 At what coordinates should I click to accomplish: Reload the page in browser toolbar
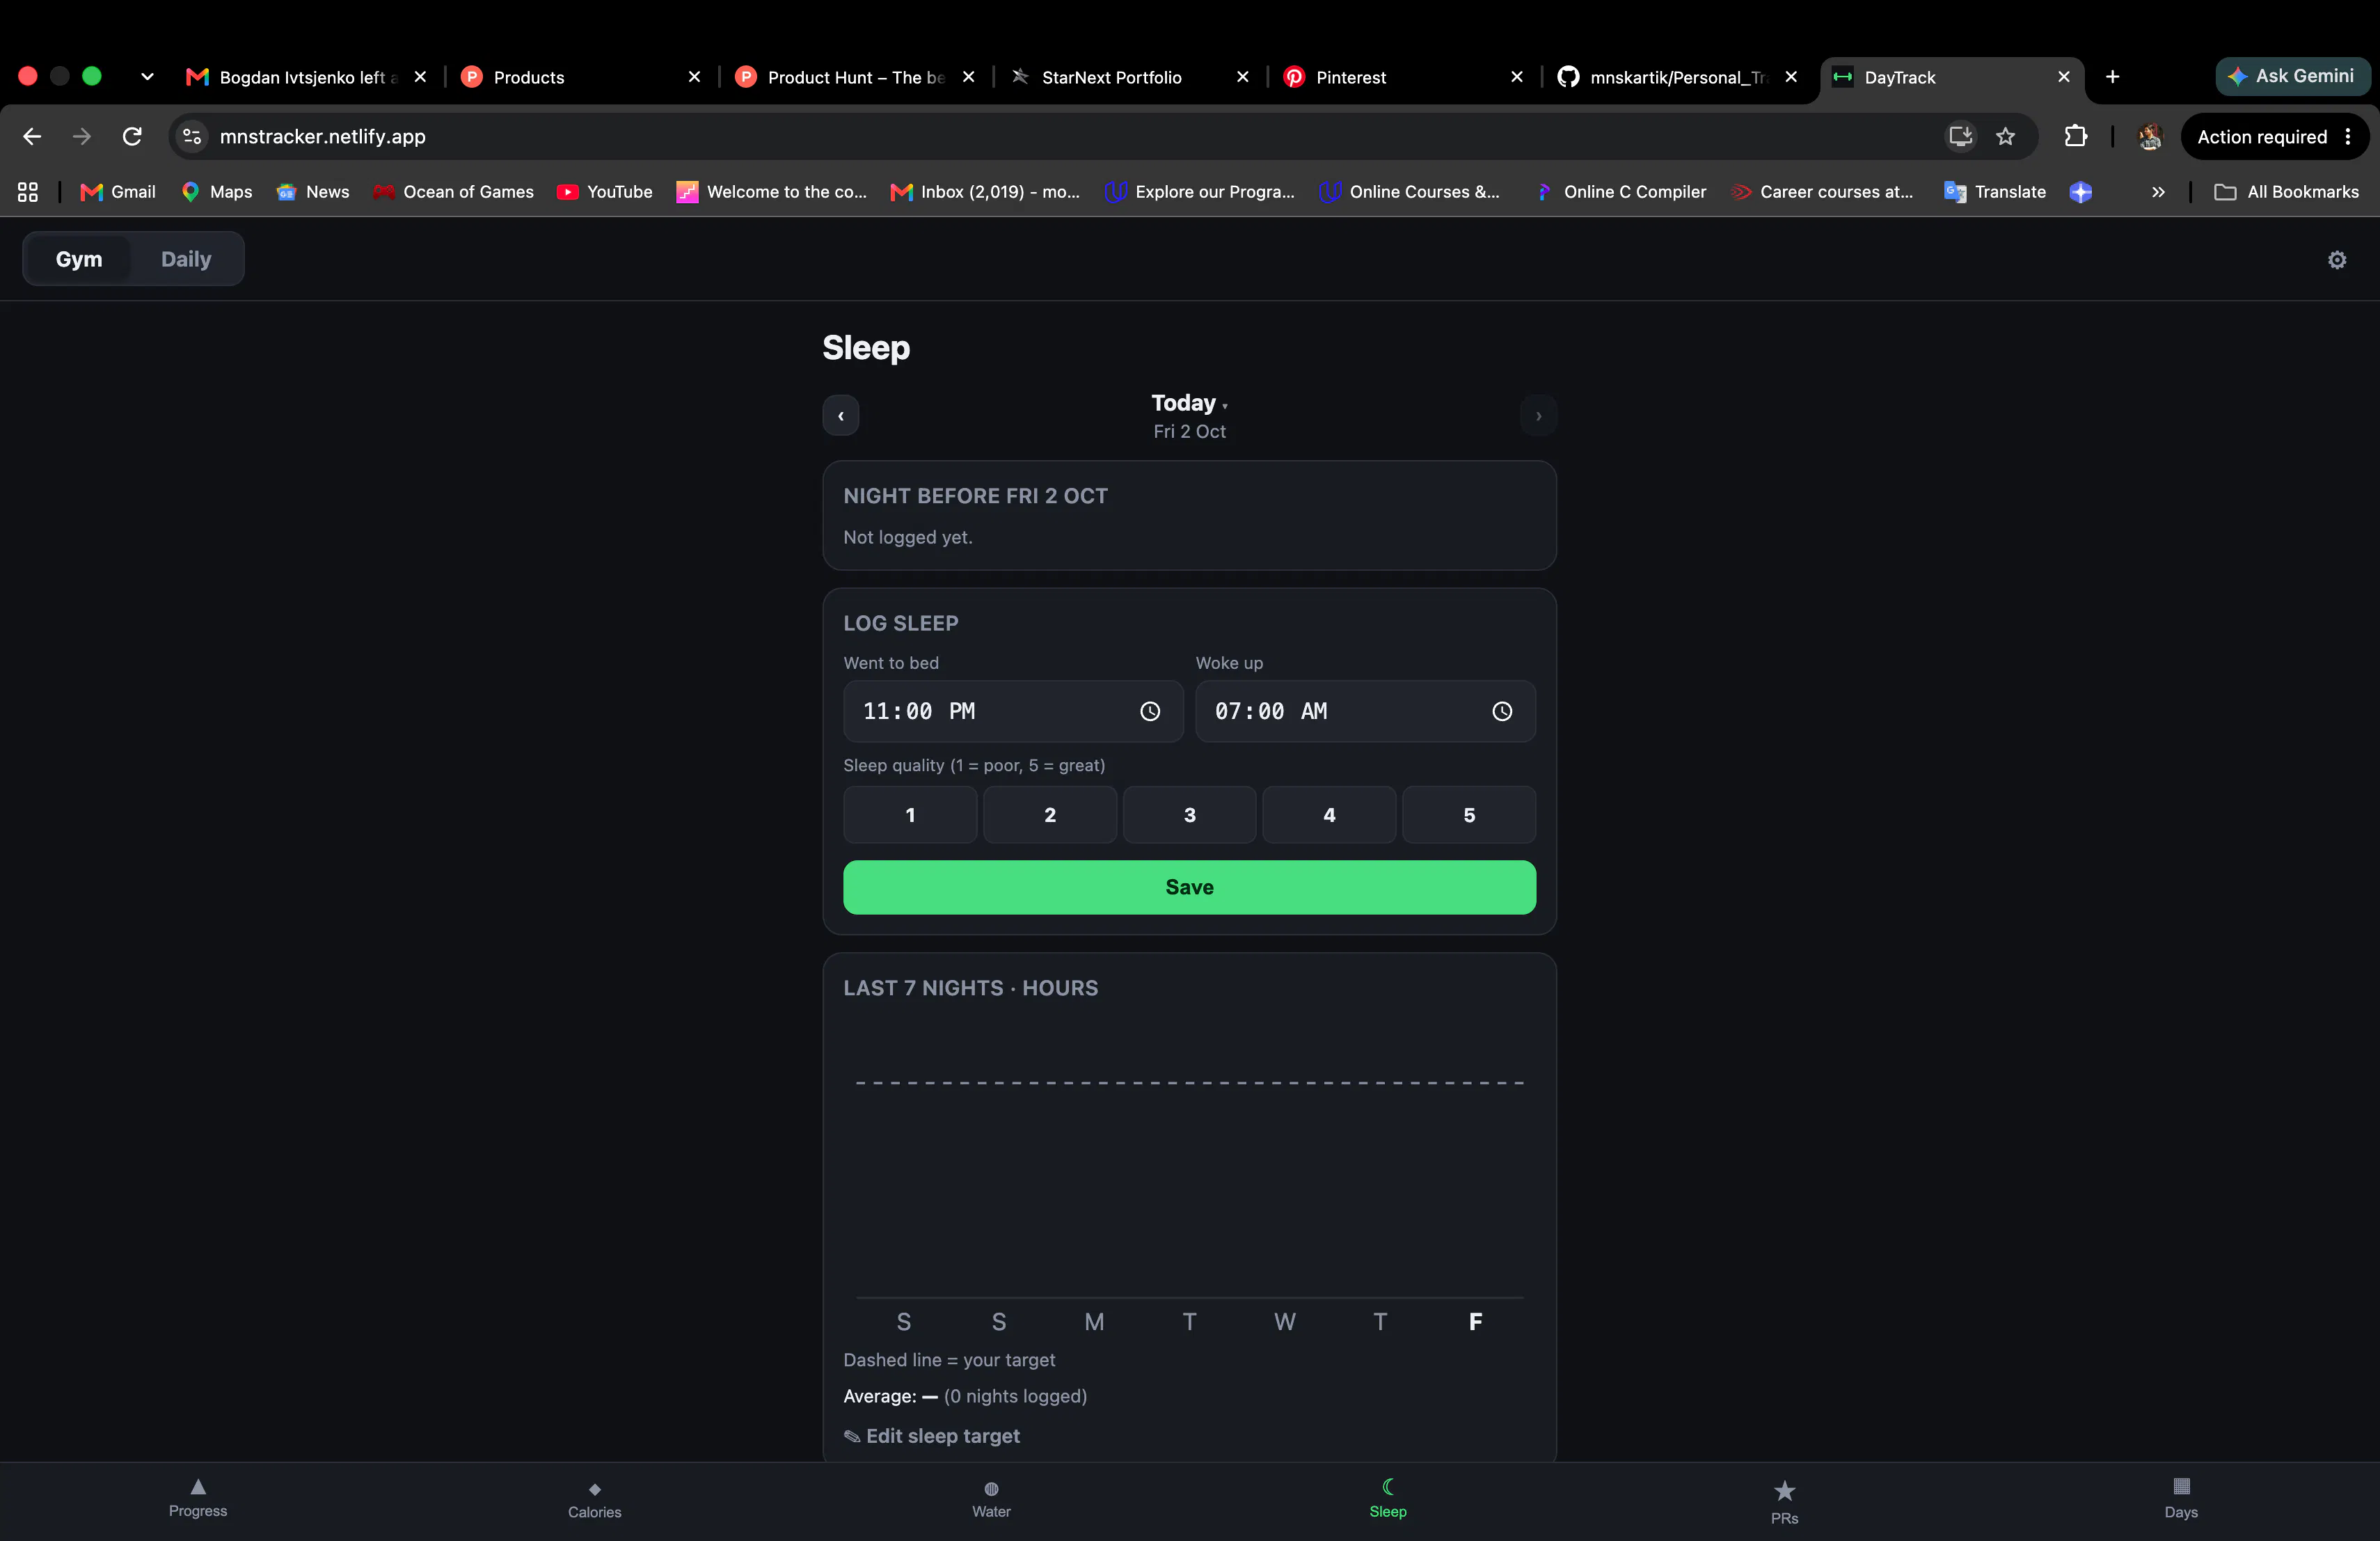pyautogui.click(x=132, y=136)
